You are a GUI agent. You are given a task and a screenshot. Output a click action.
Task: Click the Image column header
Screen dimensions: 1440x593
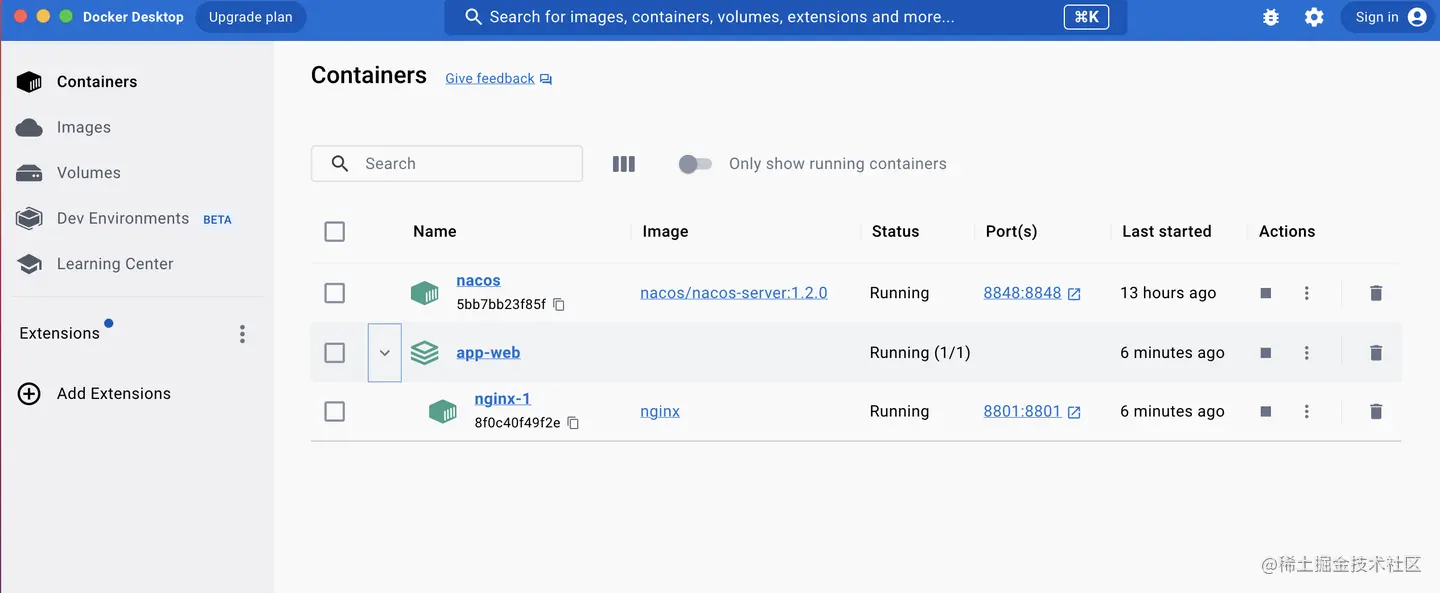click(x=665, y=231)
